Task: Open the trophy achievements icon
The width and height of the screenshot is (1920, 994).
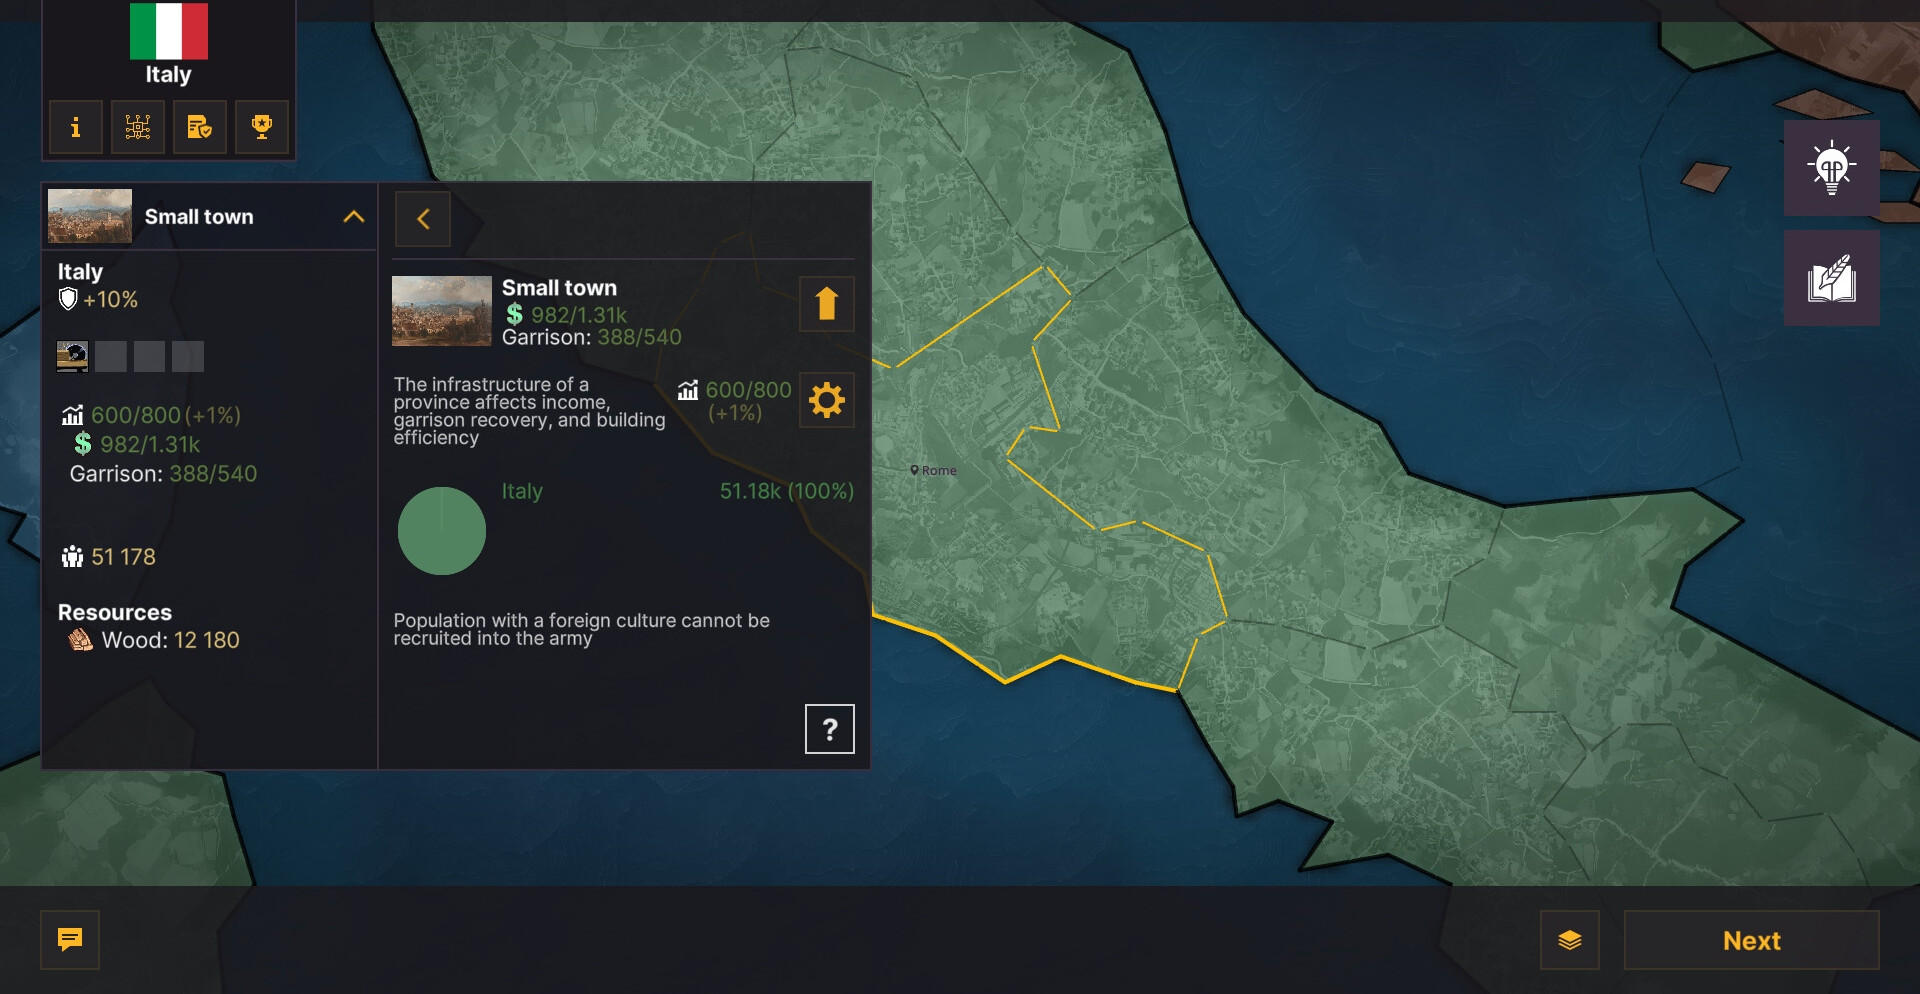Action: 262,127
